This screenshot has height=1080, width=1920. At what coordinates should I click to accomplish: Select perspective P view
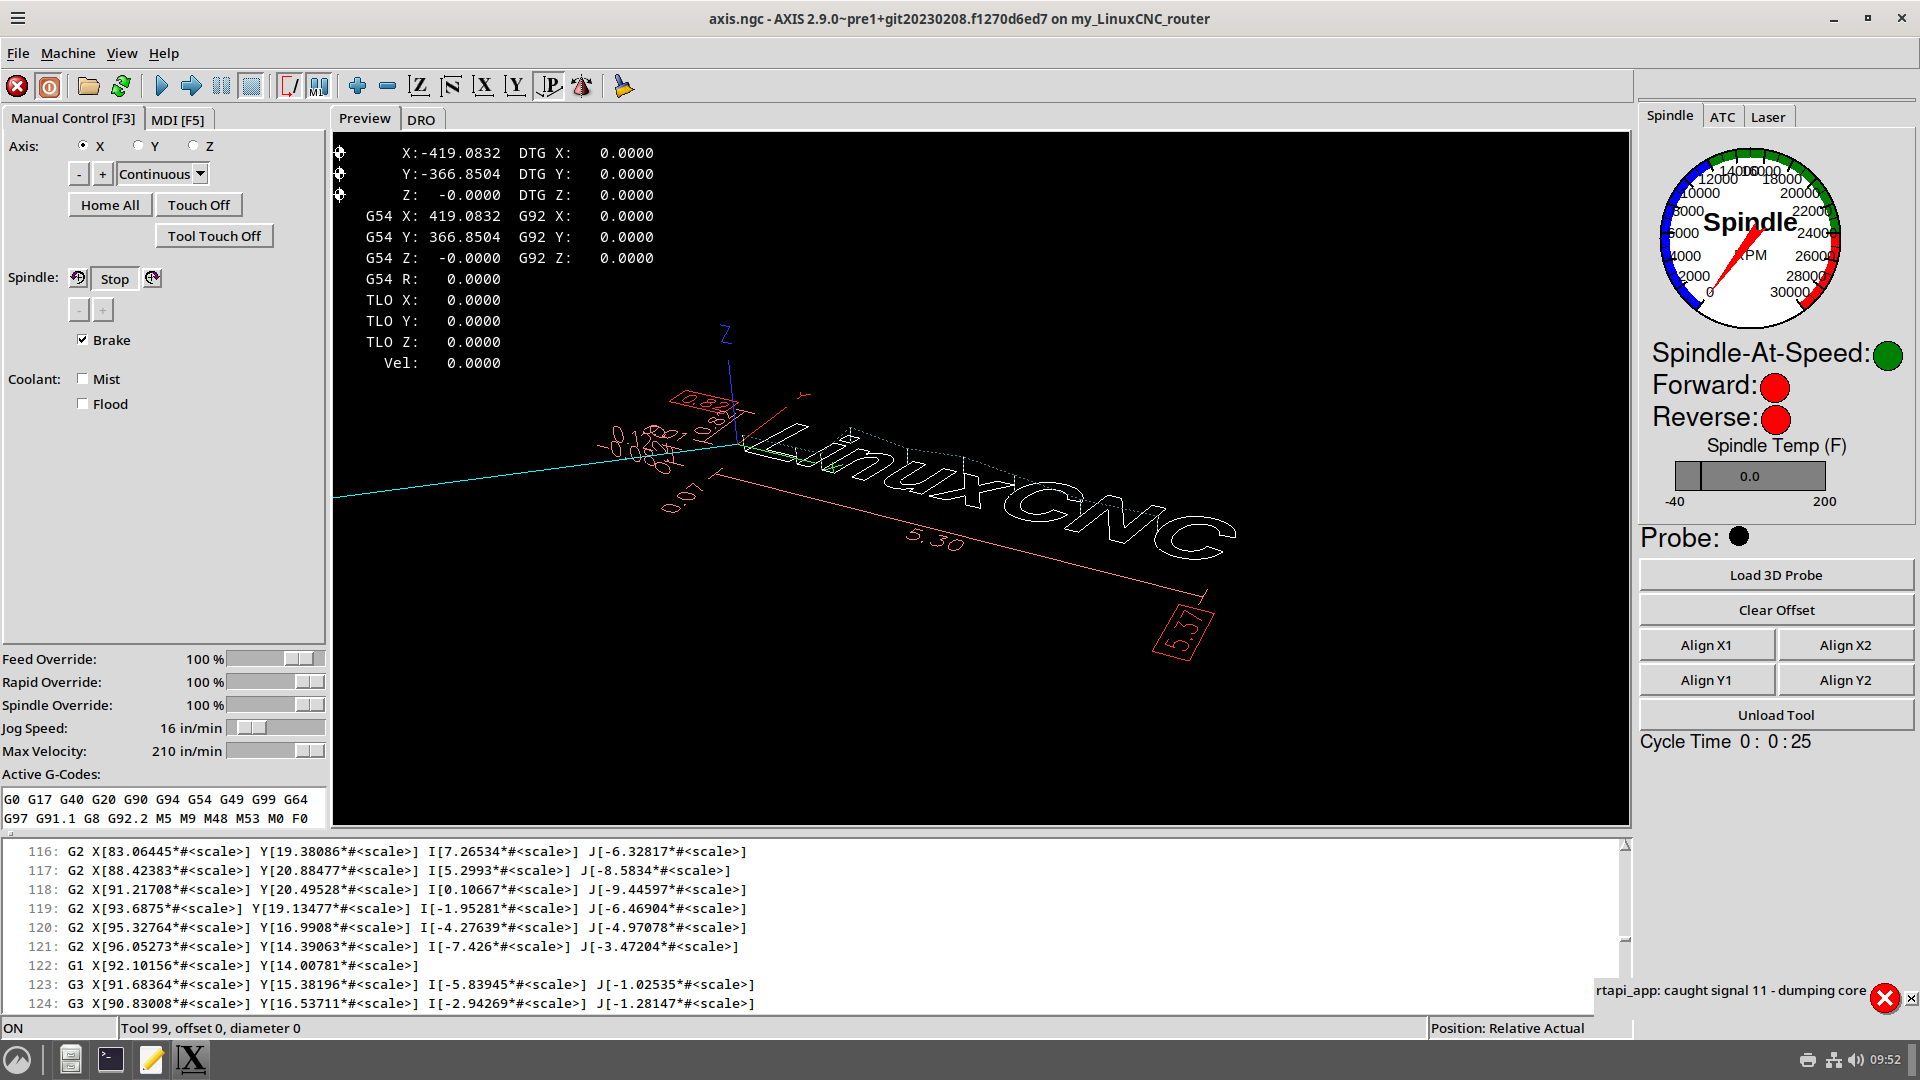(549, 86)
